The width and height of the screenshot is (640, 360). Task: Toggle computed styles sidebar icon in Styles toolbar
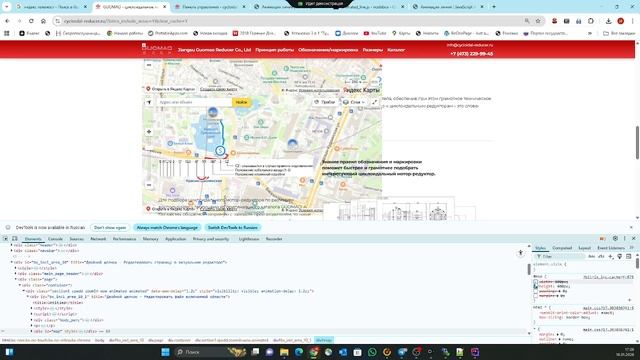(x=629, y=256)
